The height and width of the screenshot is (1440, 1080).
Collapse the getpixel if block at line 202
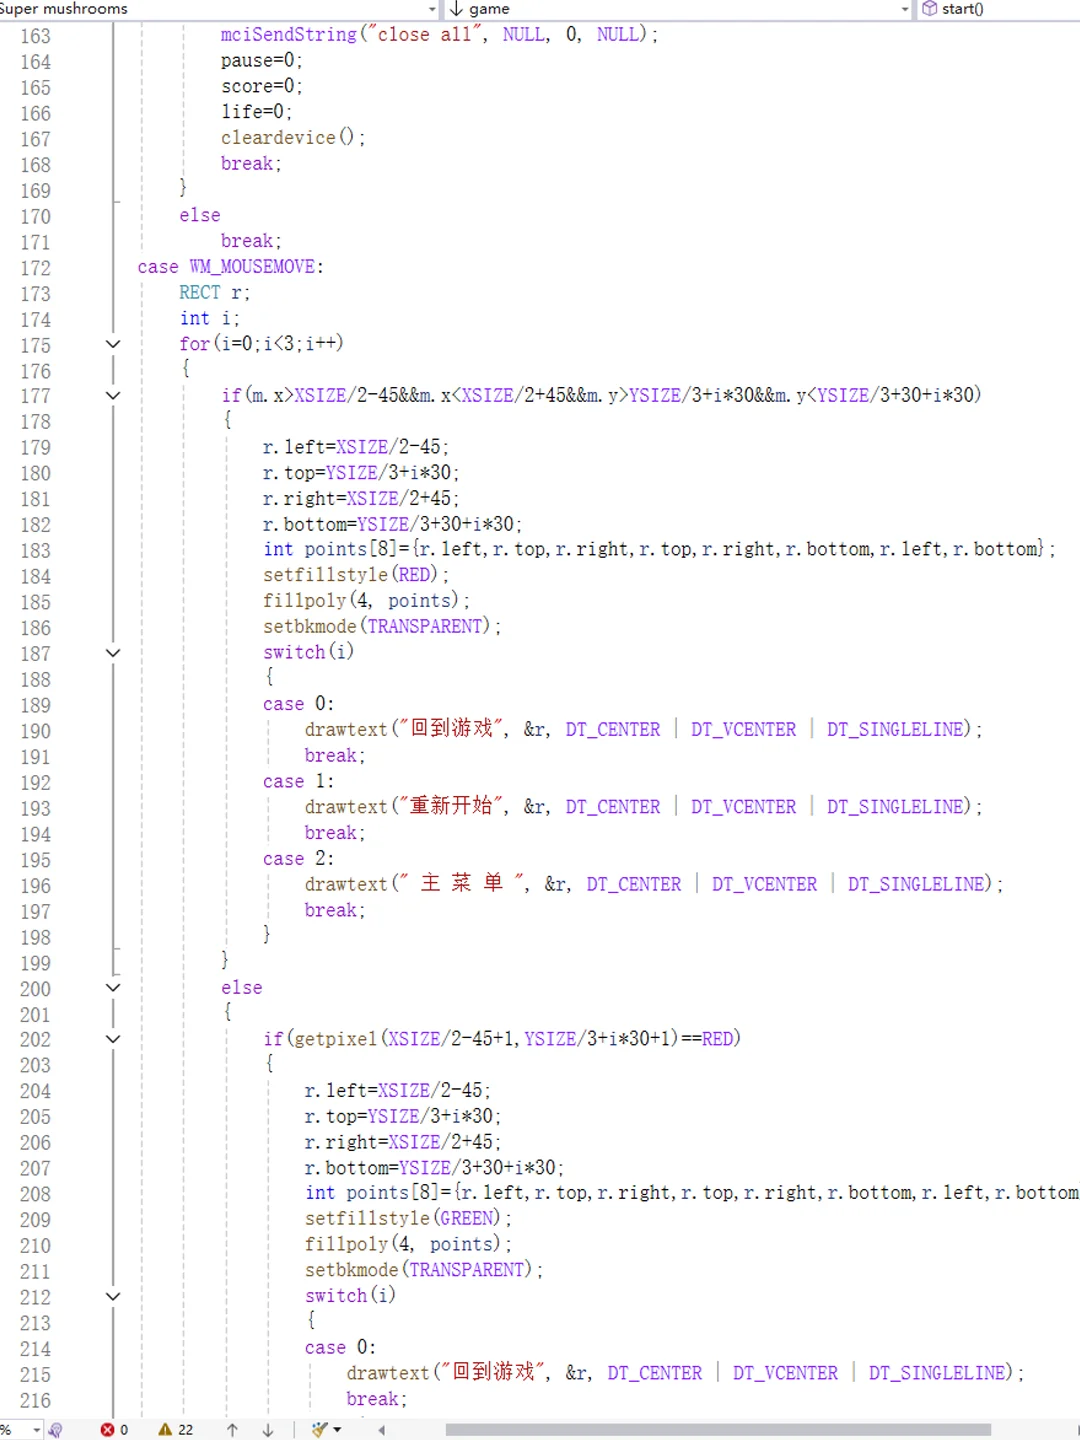click(x=113, y=1040)
